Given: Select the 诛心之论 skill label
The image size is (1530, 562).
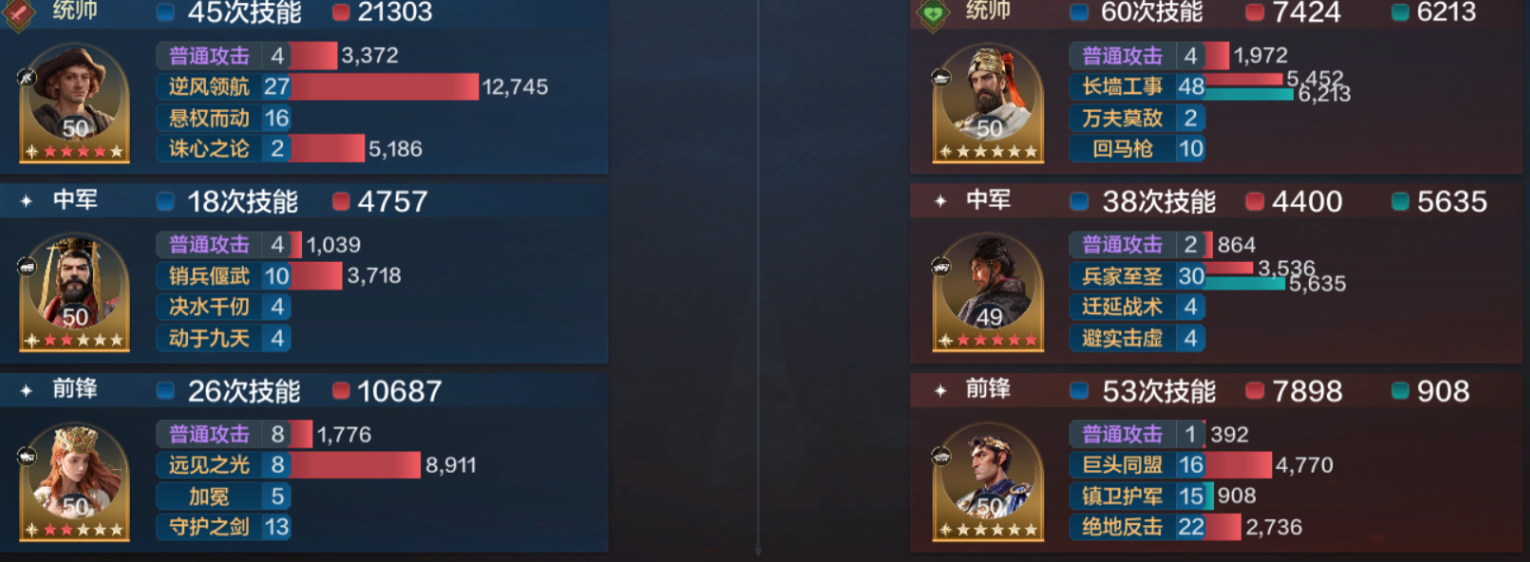Looking at the screenshot, I should click(209, 149).
